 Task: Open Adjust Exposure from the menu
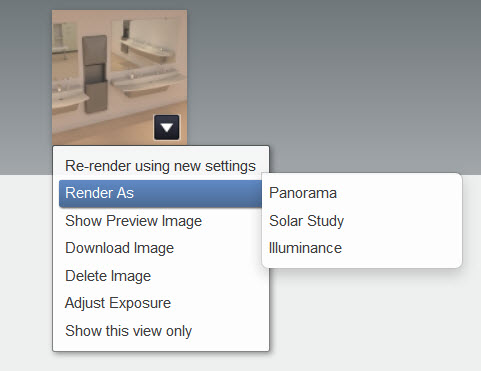pos(160,303)
